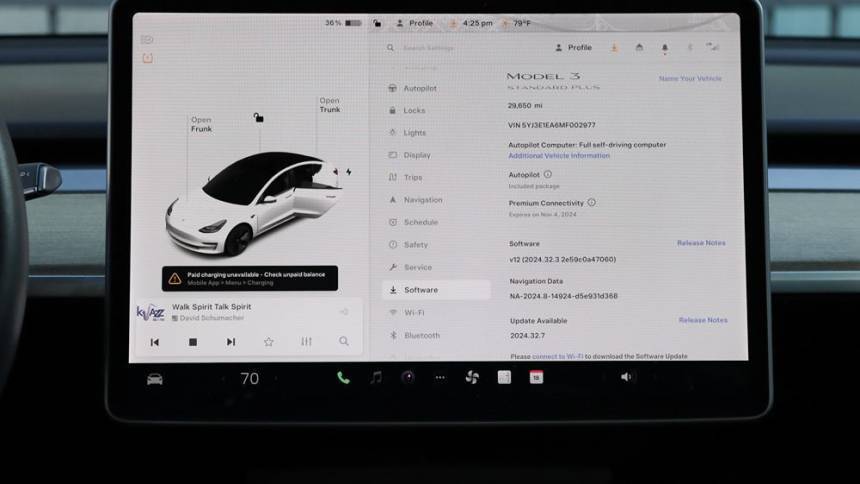Tap the lock icon in top status bar
Viewport: 860px width, 484px height.
(377, 23)
